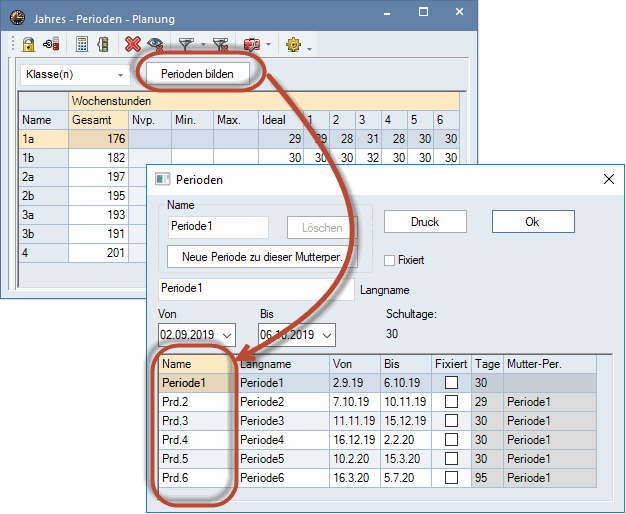Select the Prd.4 name cell
Screen dimensions: 626x514
(x=196, y=440)
